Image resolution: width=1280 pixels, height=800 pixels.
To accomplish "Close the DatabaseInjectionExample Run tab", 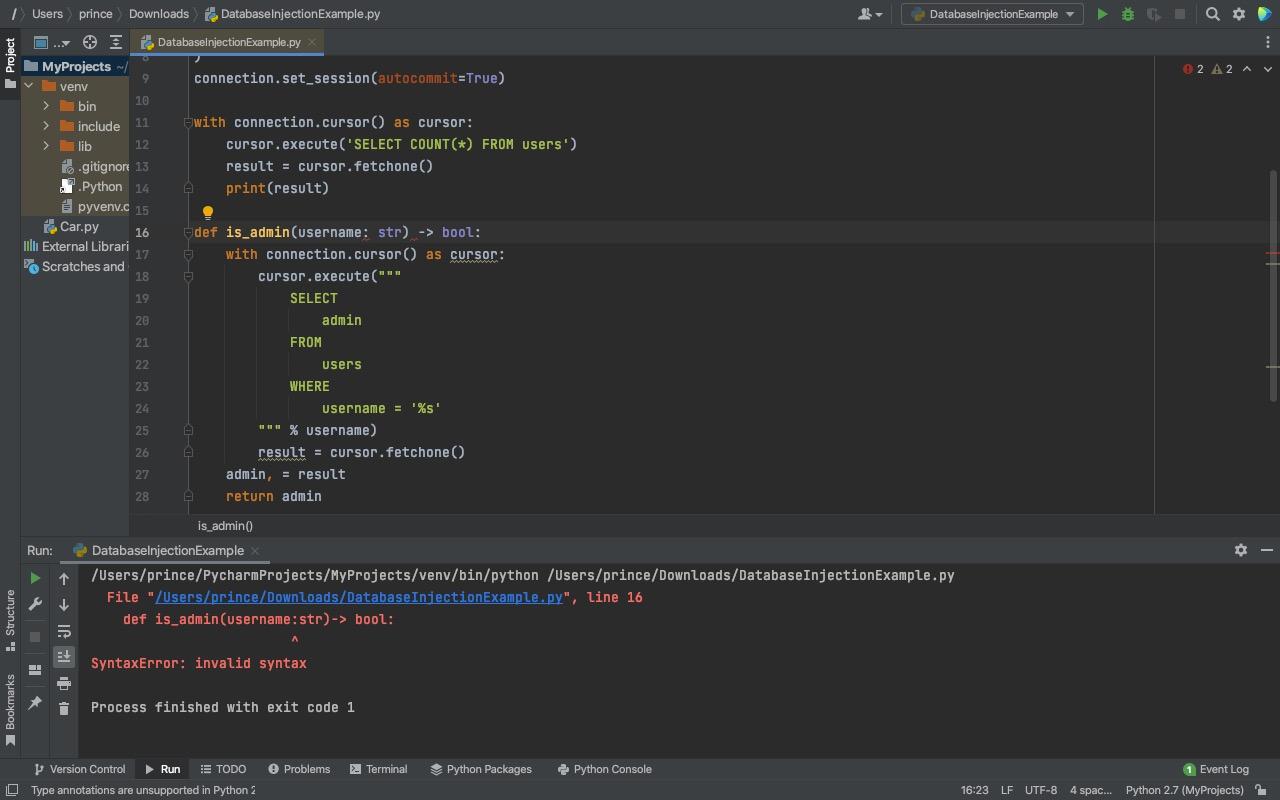I will (x=255, y=550).
